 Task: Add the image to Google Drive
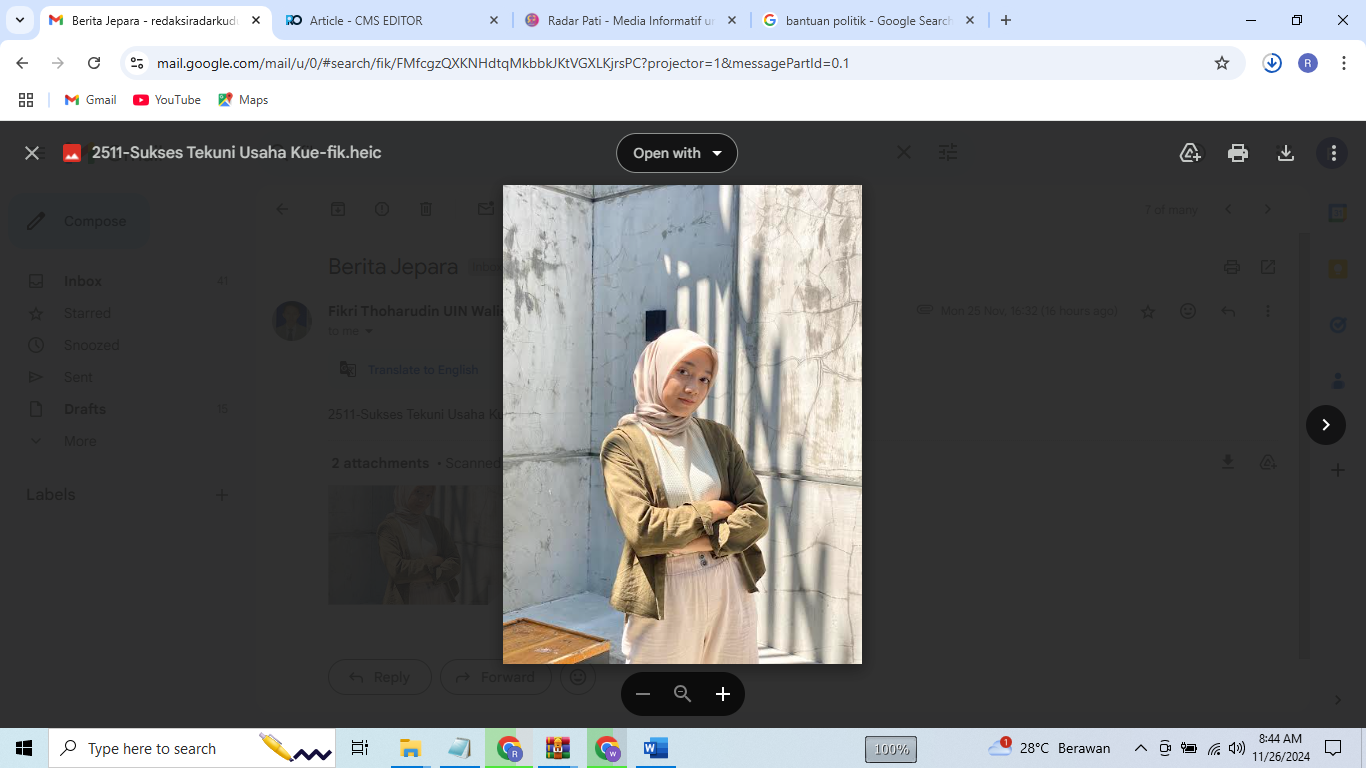pos(1190,153)
